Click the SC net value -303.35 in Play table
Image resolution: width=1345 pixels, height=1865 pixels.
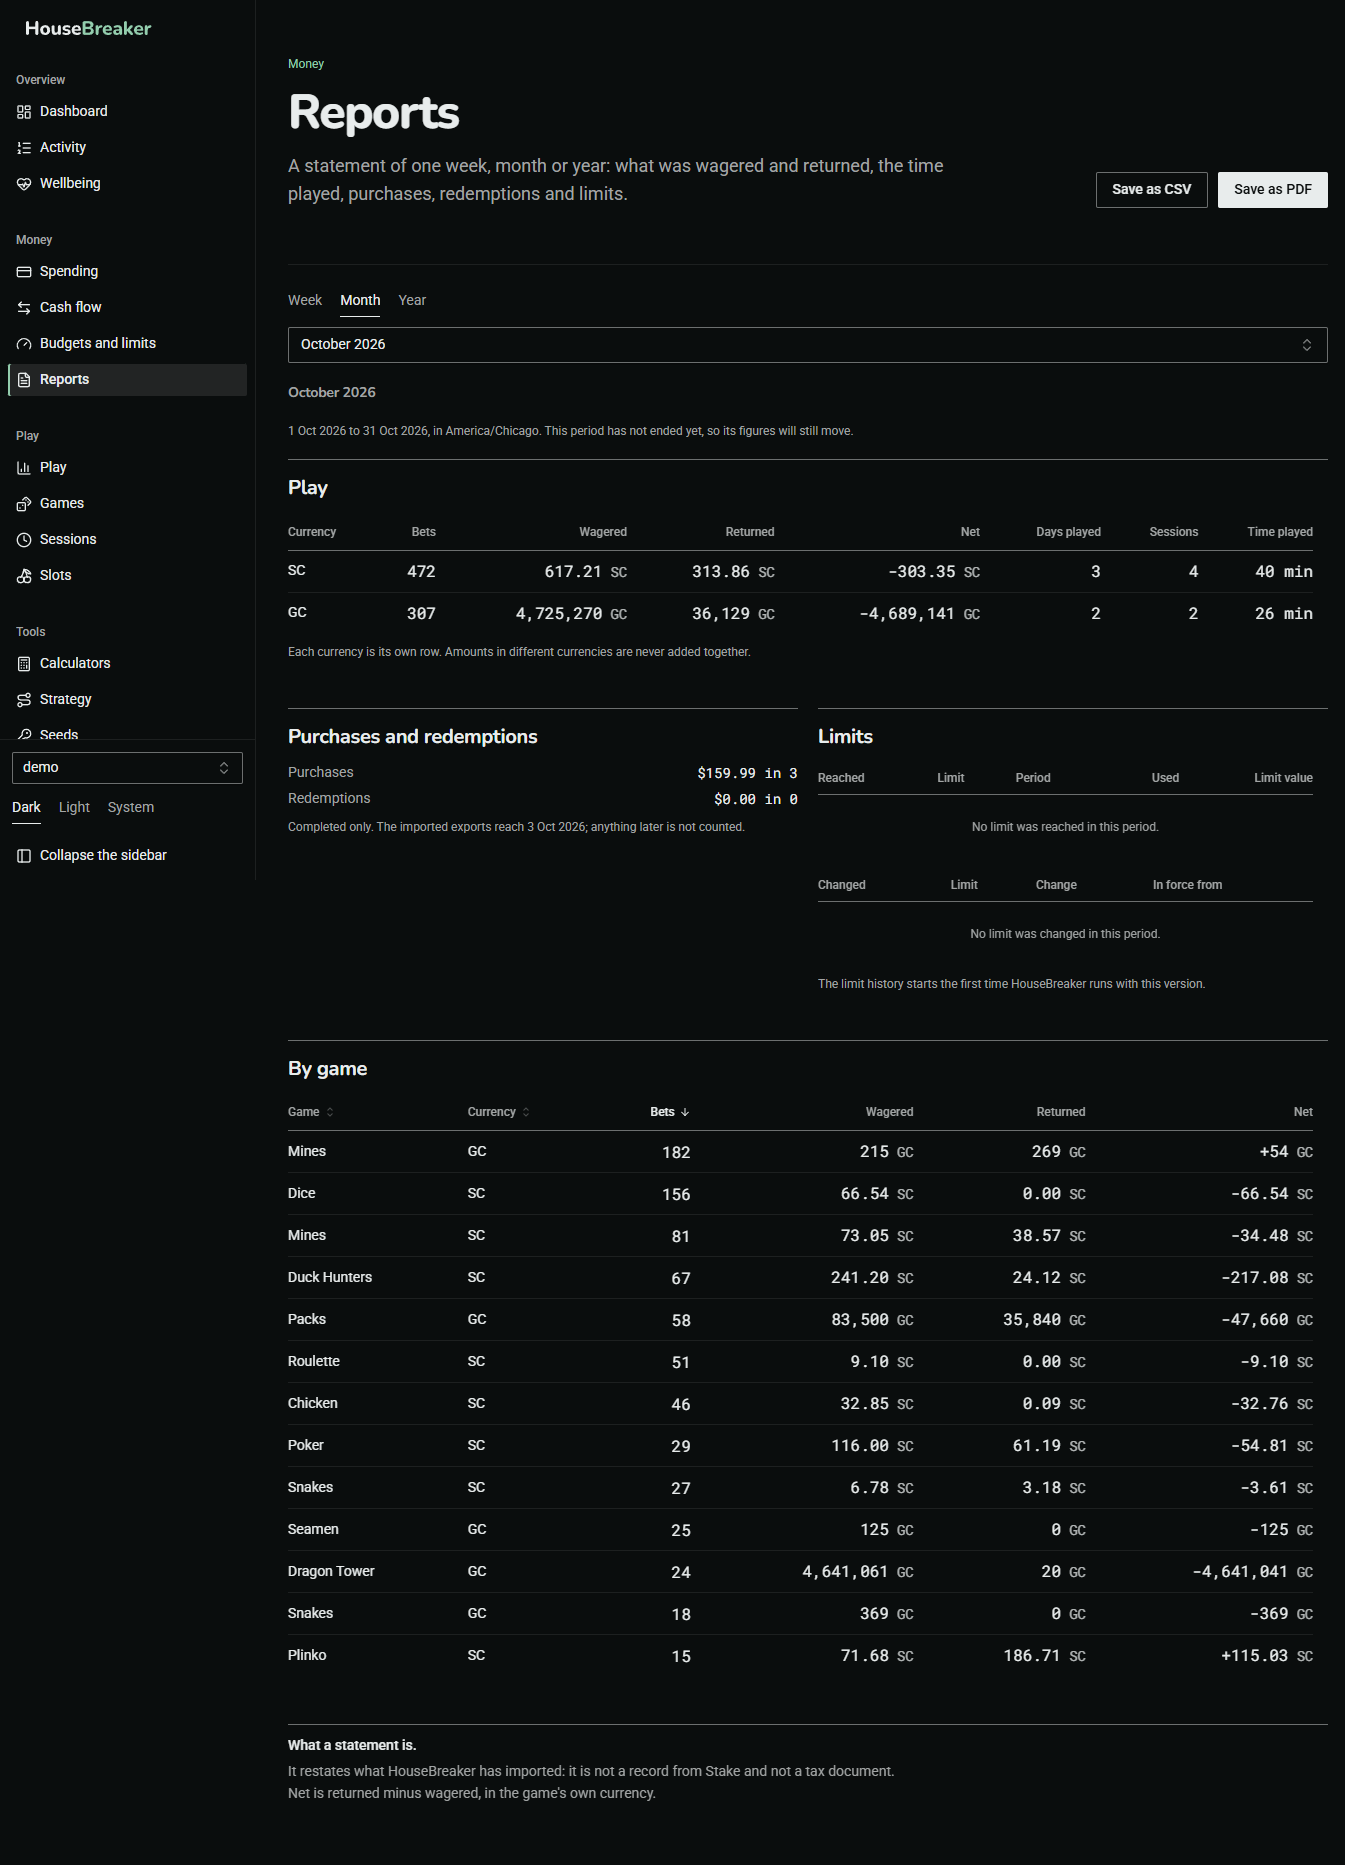point(934,572)
